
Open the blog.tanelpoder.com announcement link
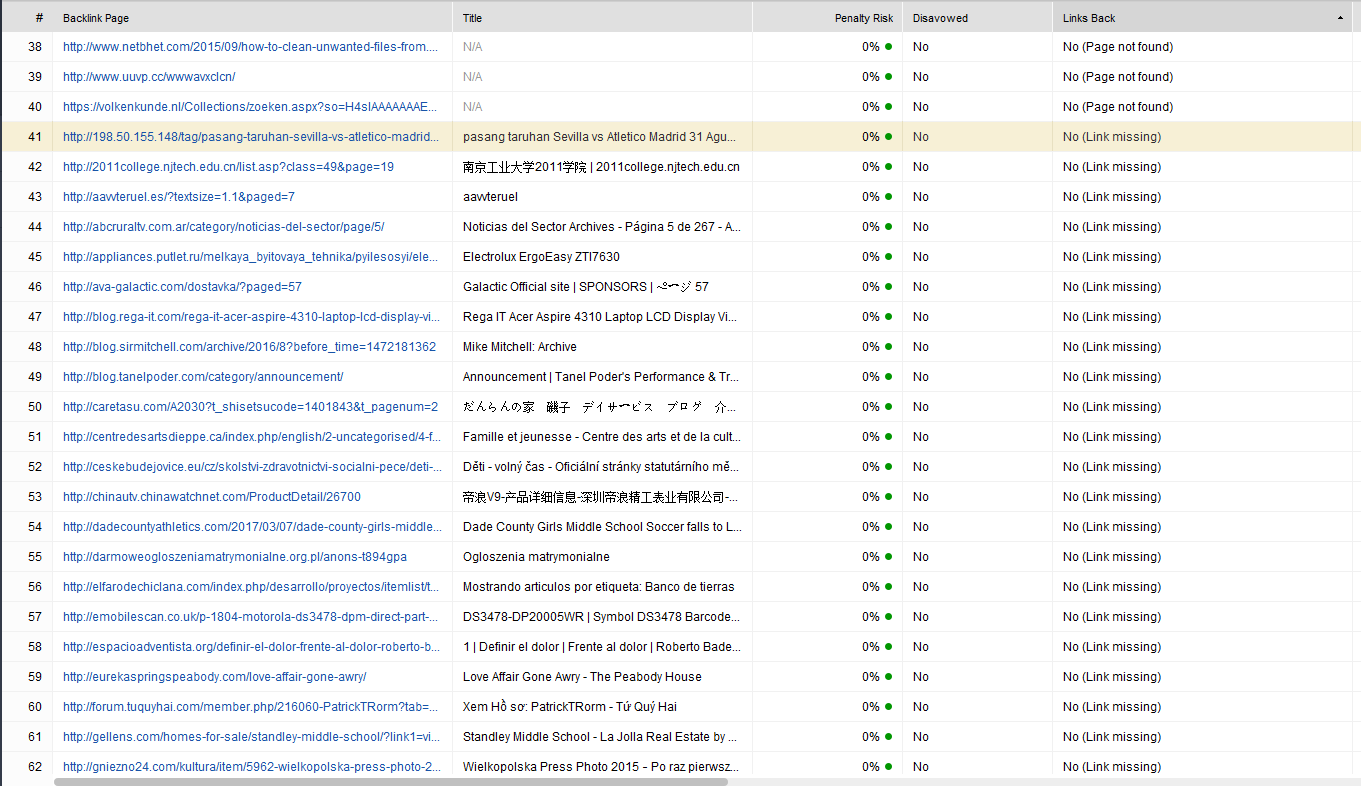(203, 377)
